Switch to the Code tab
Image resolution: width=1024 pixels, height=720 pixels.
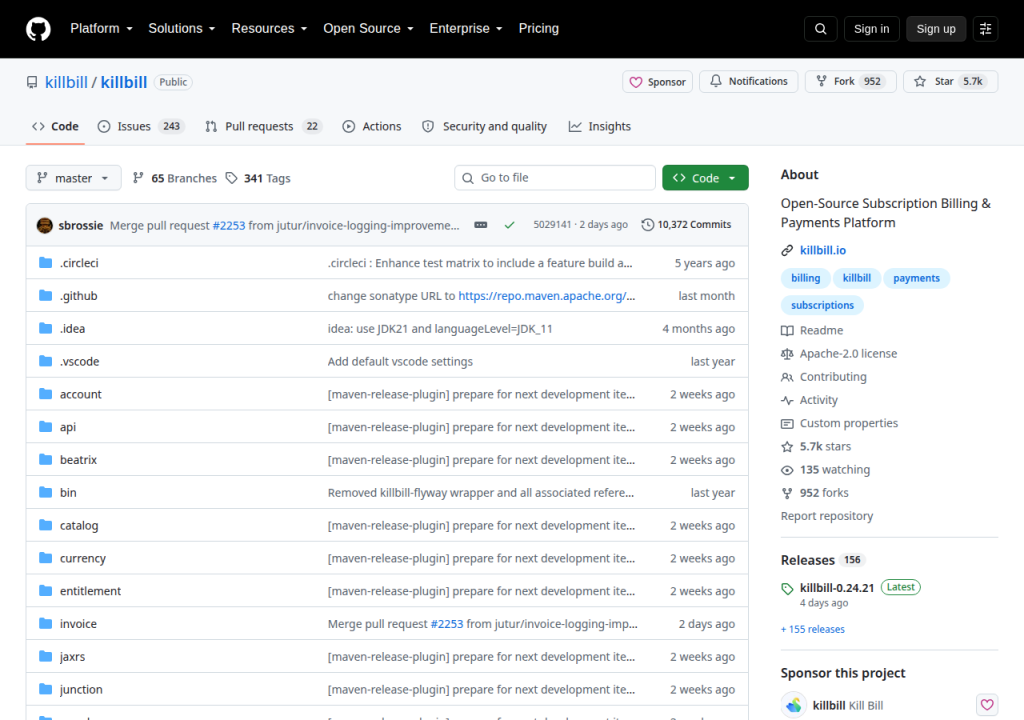56,126
